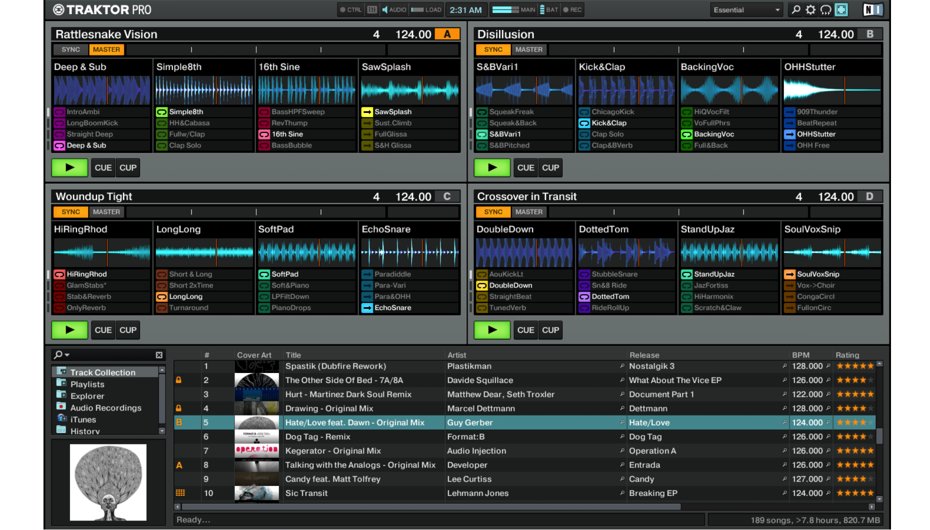Click the S&BVari1 loop cell icon
Screen dimensions: 930x530
pos(482,135)
